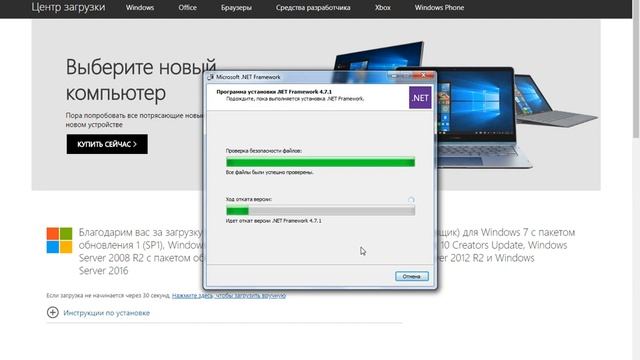Click the Проверка безопасности файлов label

pyautogui.click(x=264, y=151)
